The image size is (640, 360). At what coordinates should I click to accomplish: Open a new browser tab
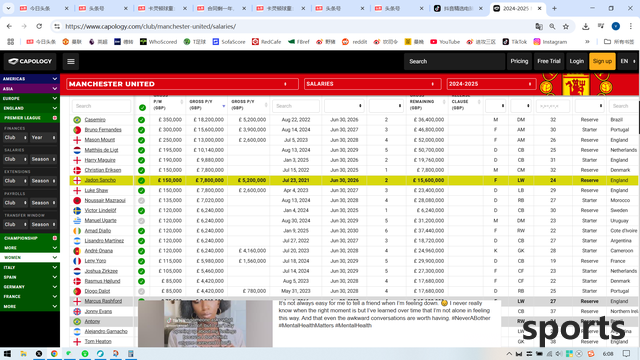tap(554, 8)
